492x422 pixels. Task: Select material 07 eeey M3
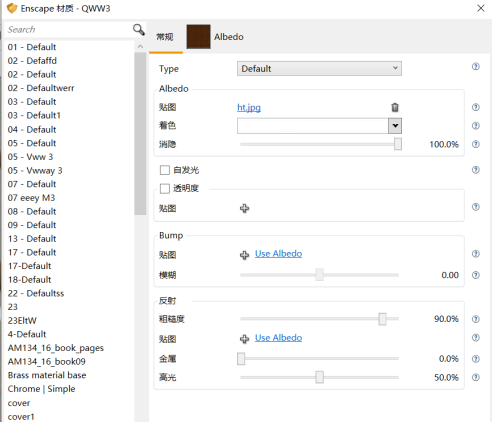pyautogui.click(x=31, y=198)
